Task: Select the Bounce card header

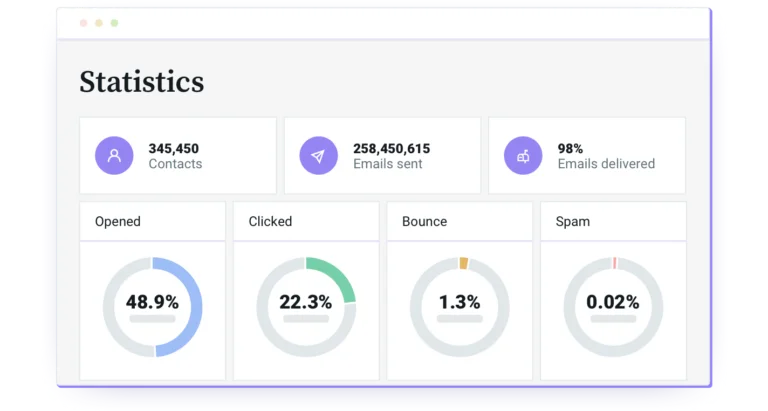Action: point(459,221)
